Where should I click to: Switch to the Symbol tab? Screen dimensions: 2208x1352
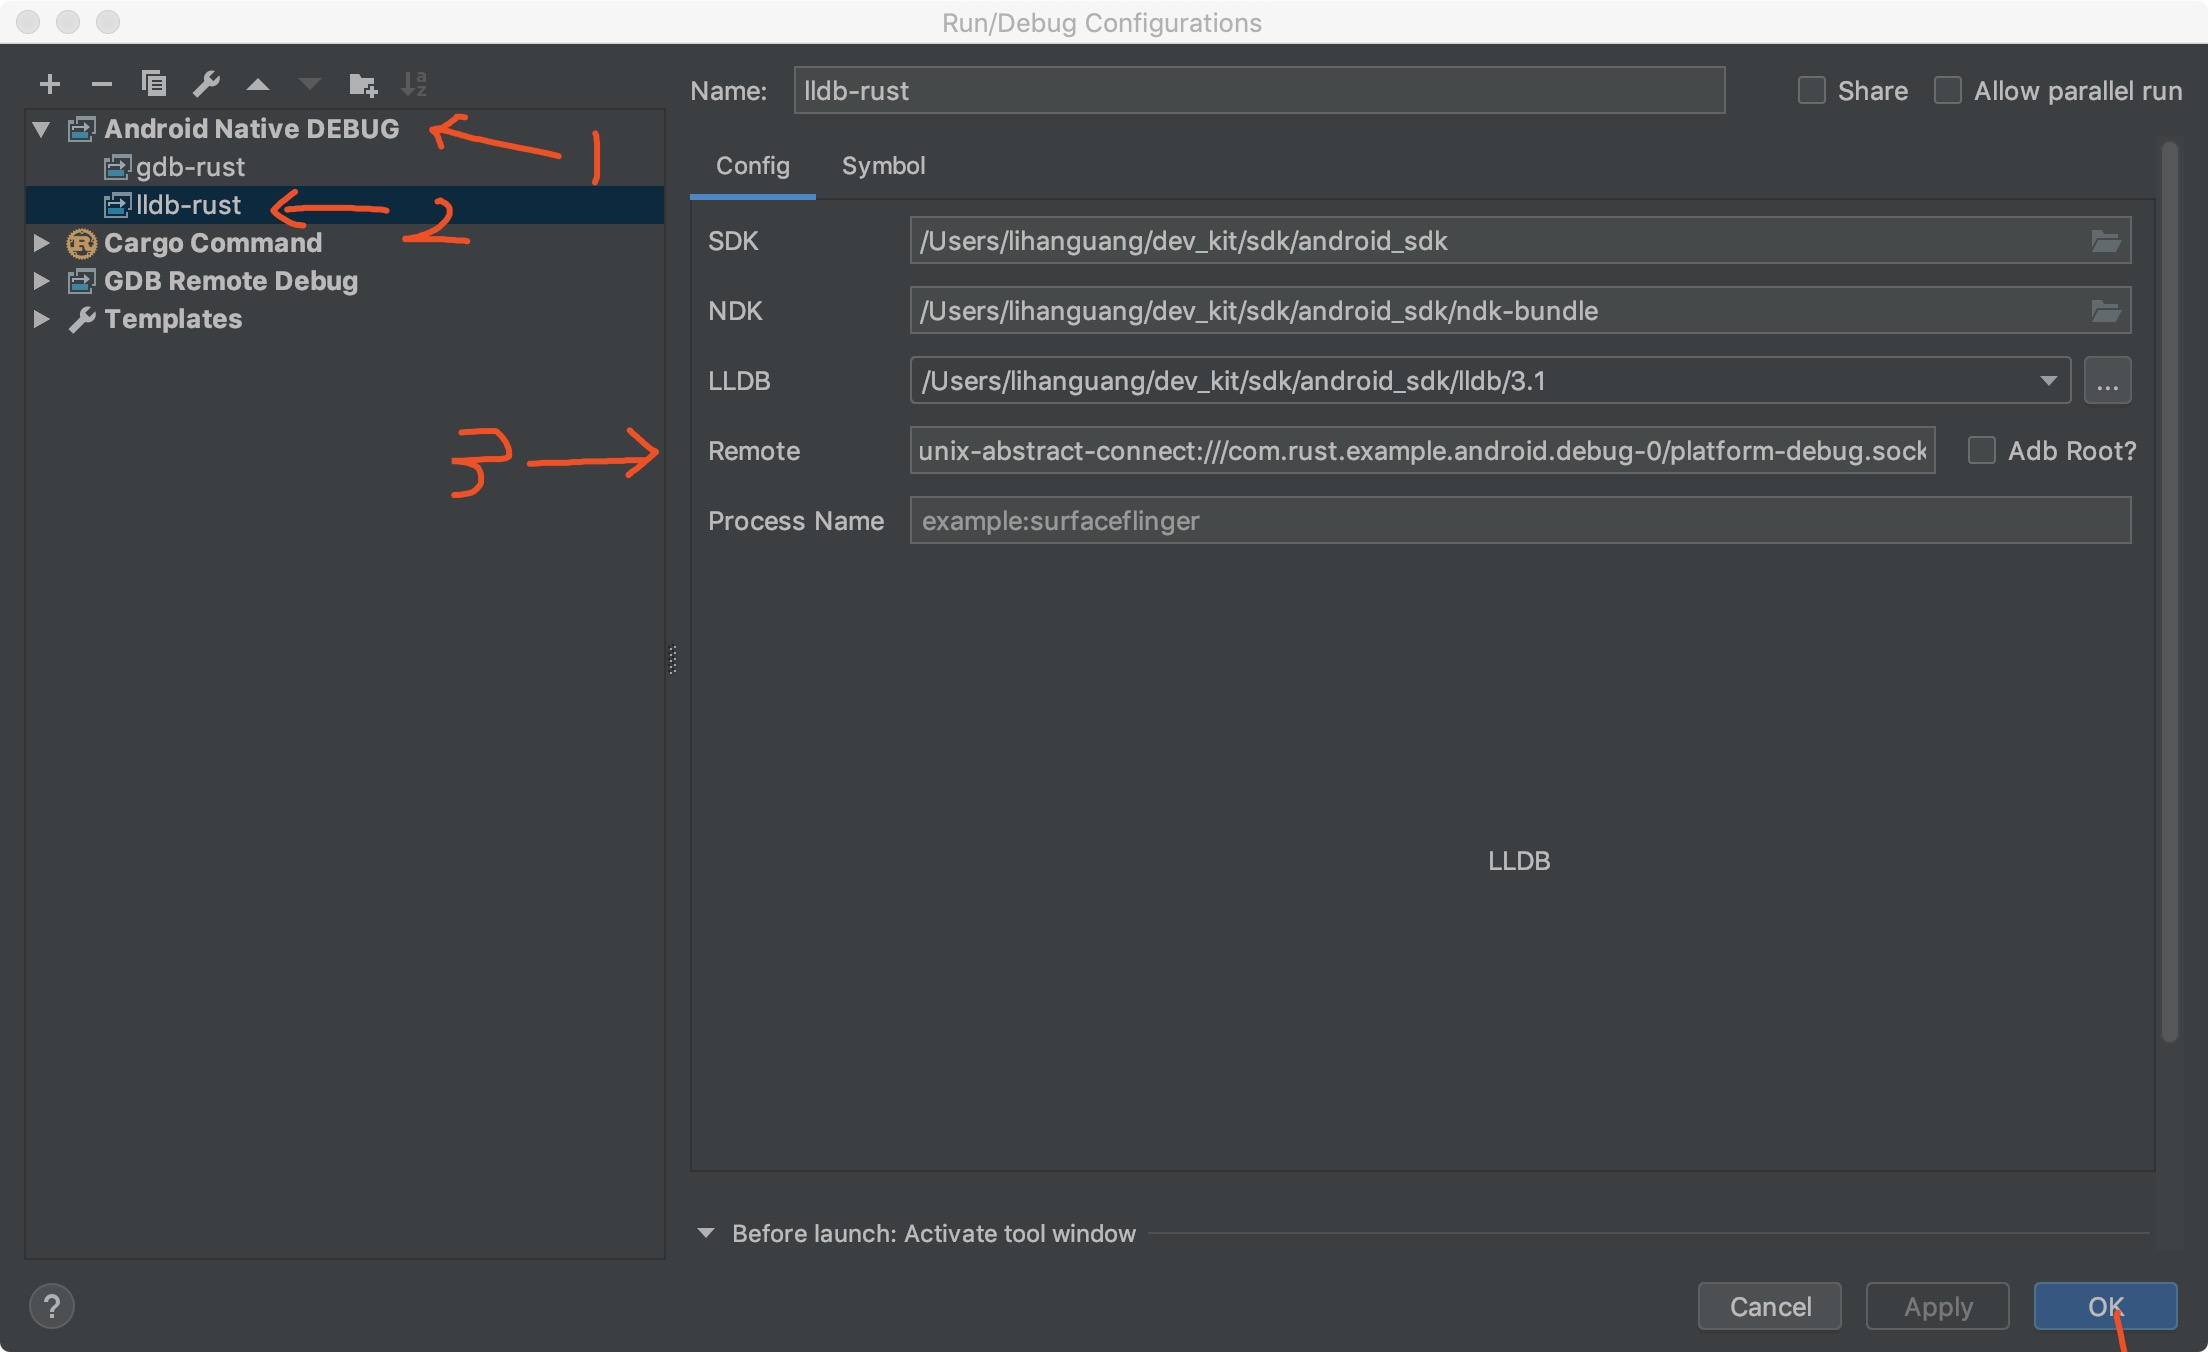coord(883,166)
